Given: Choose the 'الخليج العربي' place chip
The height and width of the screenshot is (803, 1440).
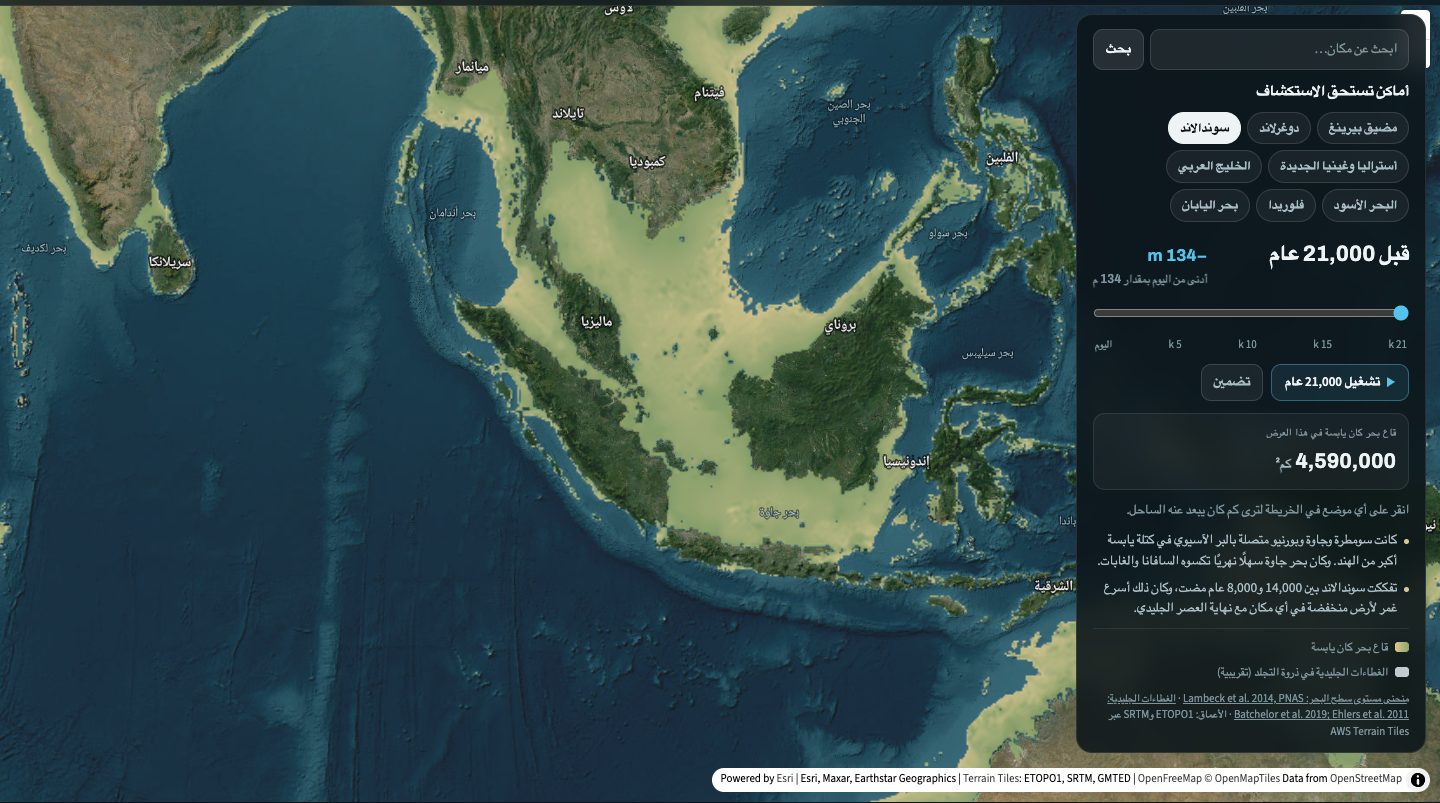Looking at the screenshot, I should 1214,166.
